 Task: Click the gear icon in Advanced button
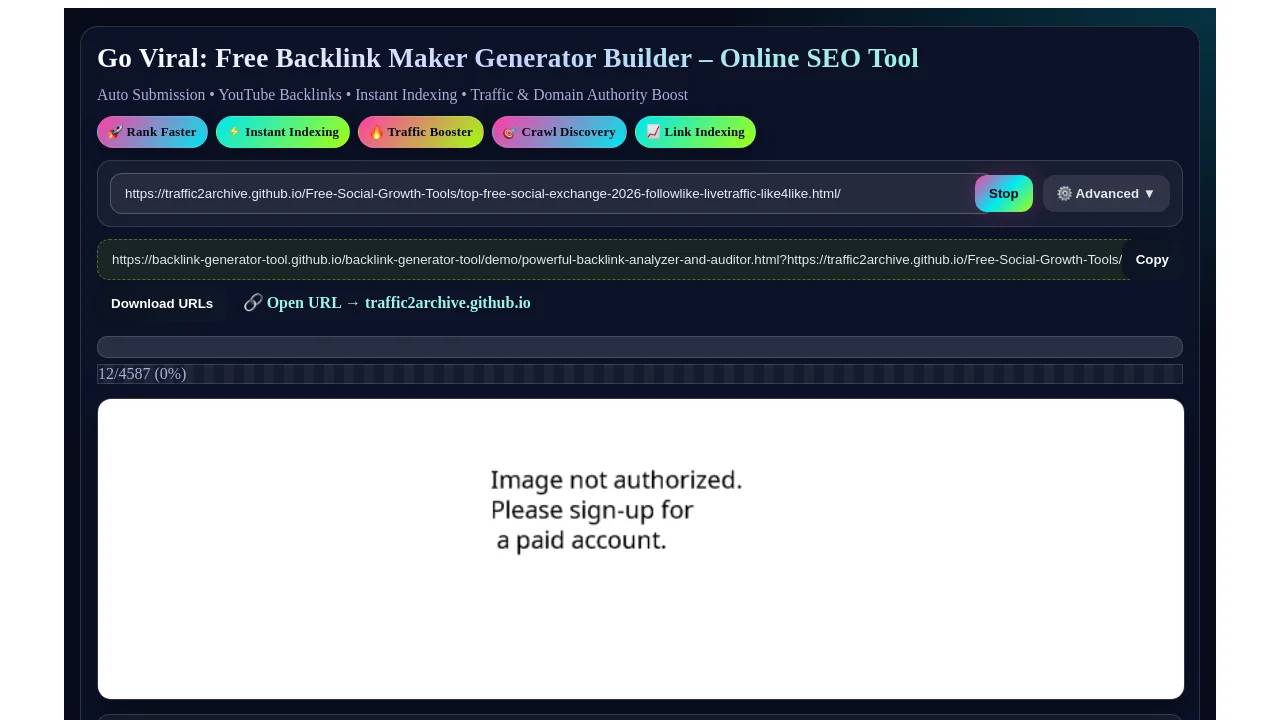[x=1064, y=194]
